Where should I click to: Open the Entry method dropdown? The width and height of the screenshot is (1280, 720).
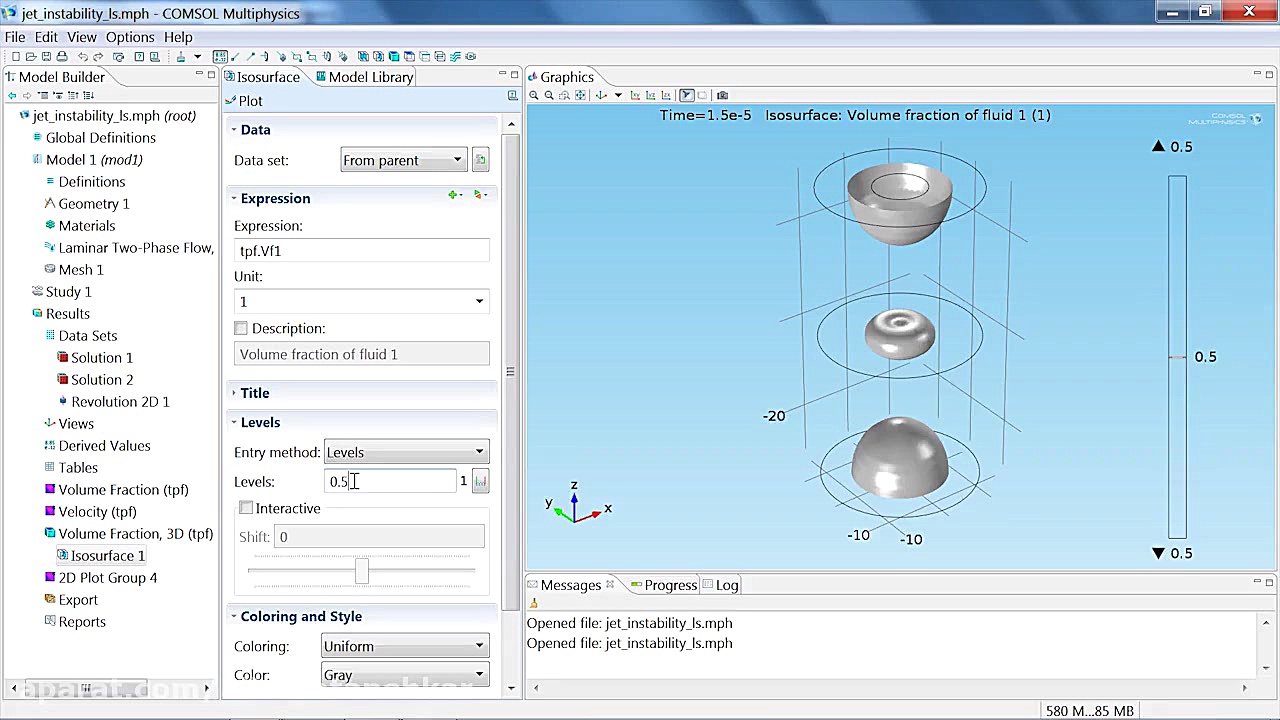405,452
